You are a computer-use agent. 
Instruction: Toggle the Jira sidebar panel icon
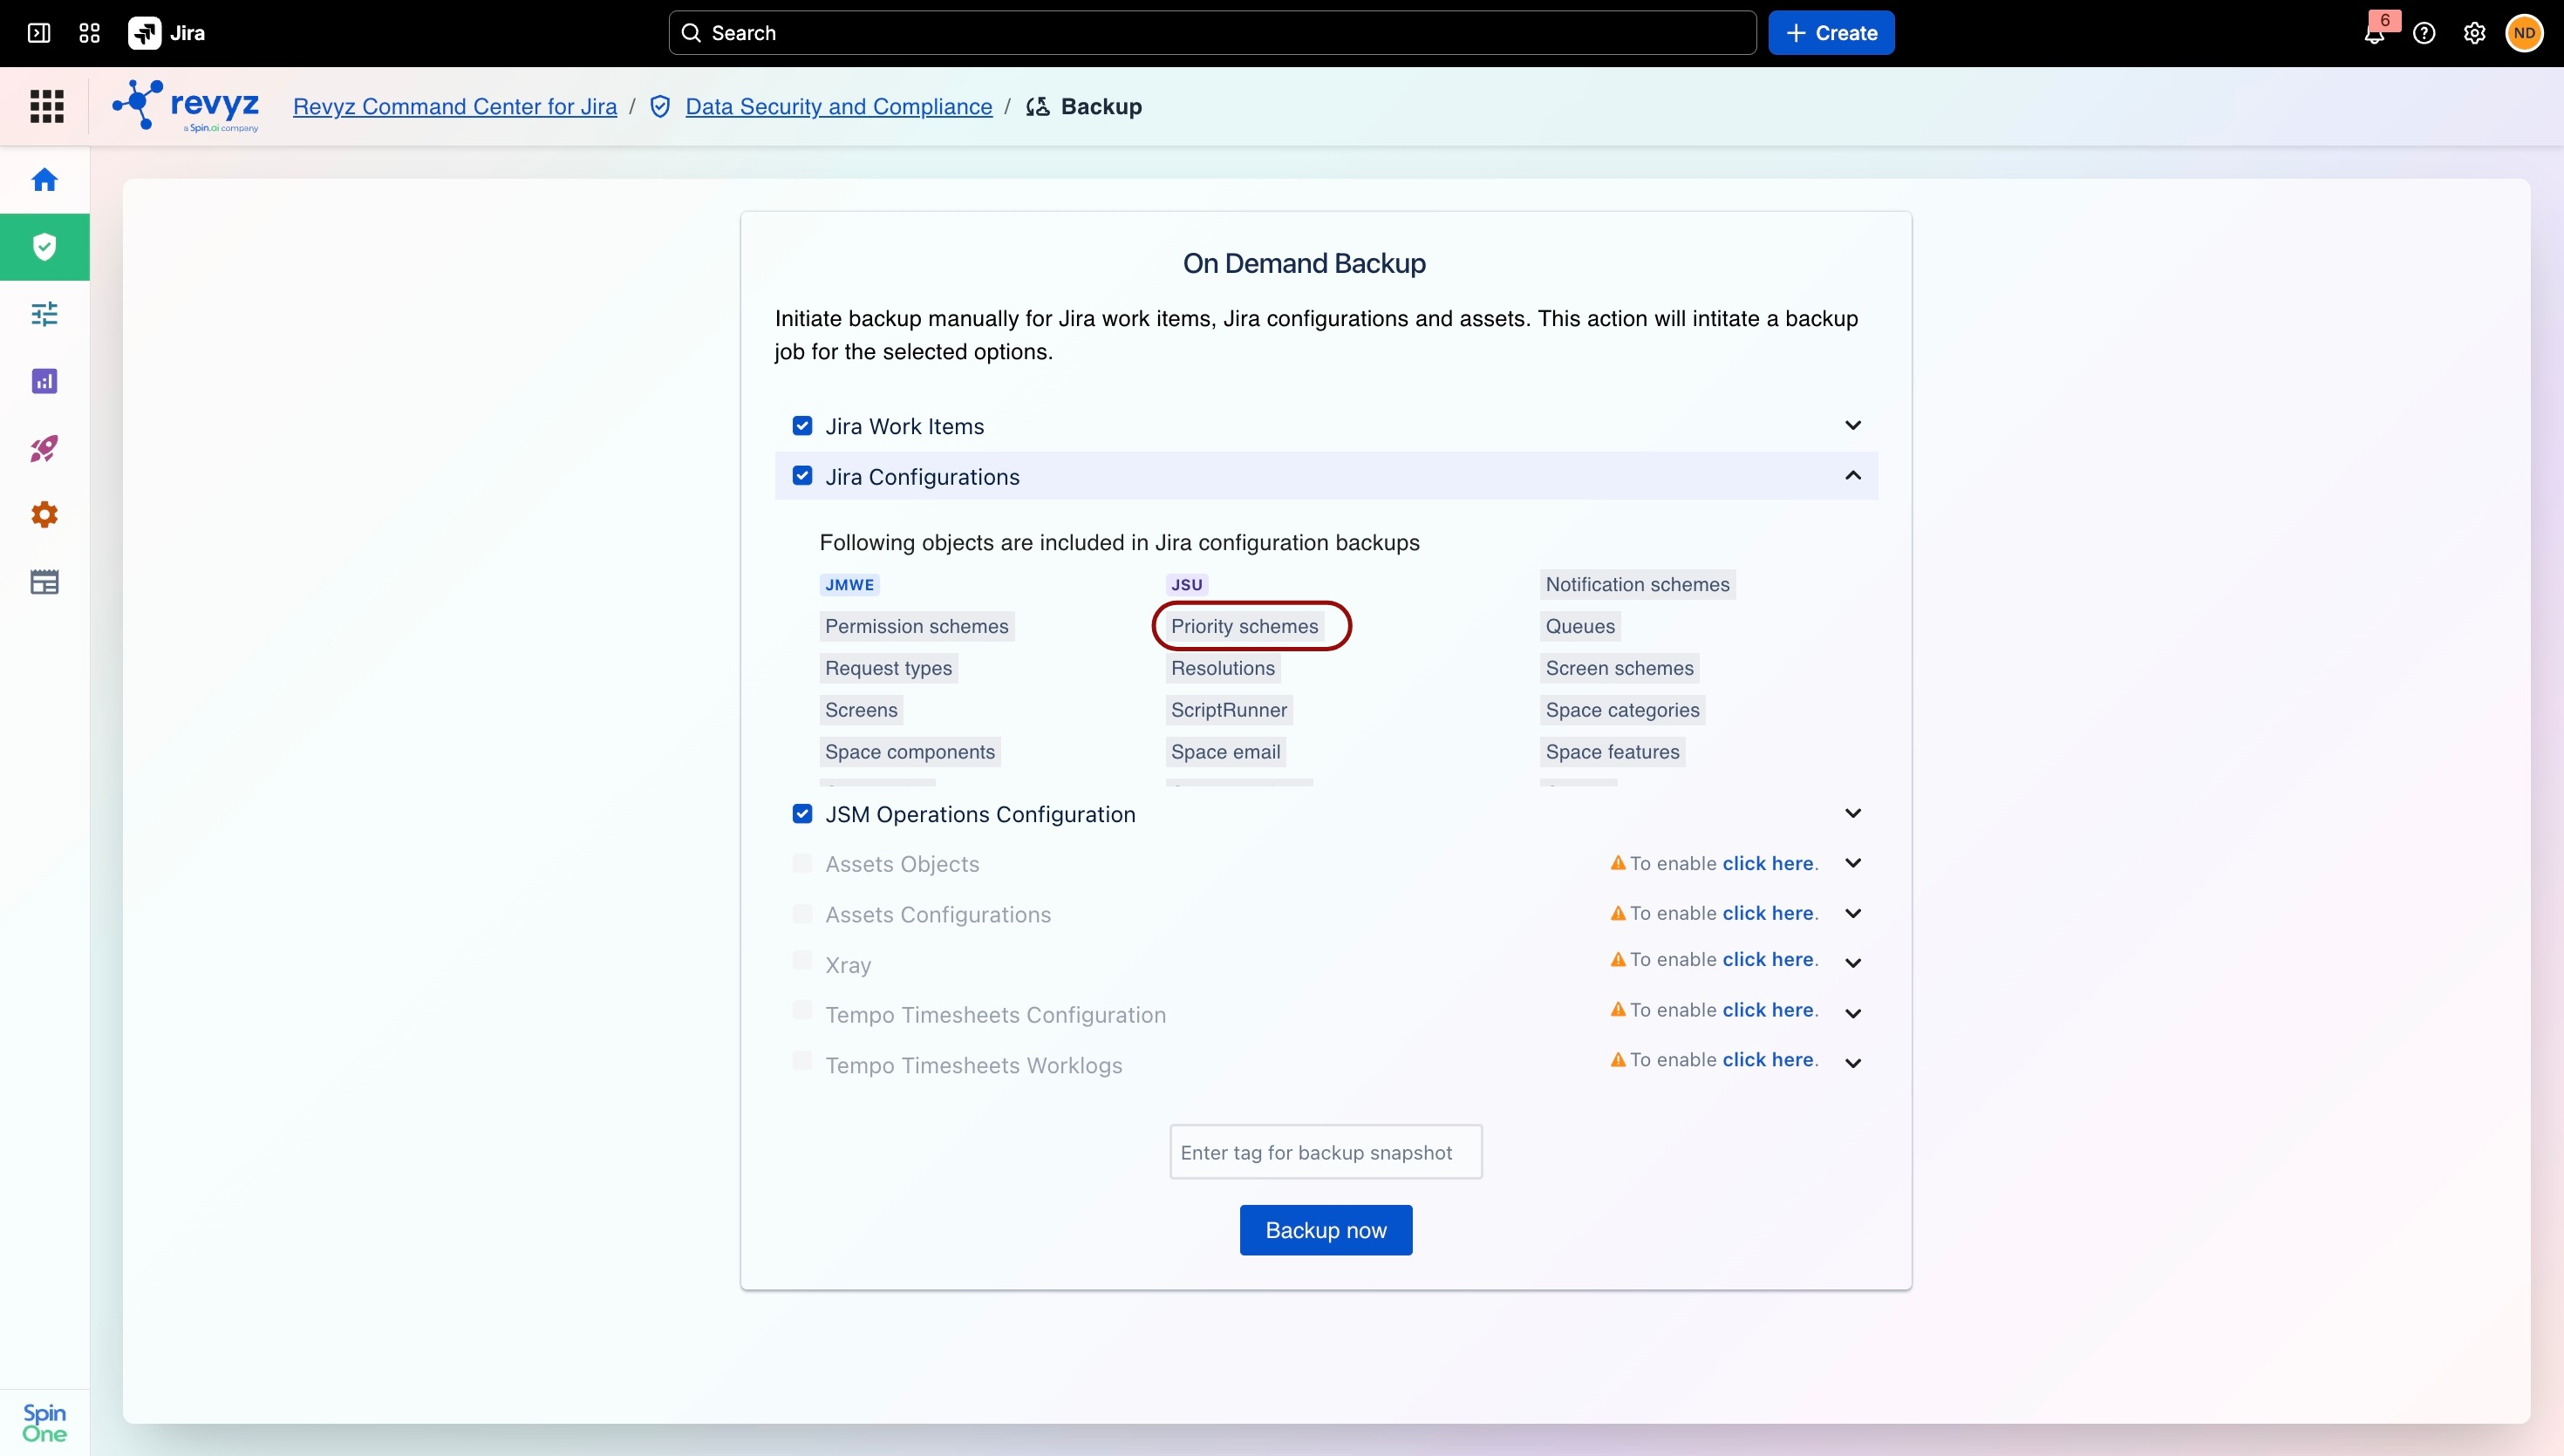click(39, 33)
